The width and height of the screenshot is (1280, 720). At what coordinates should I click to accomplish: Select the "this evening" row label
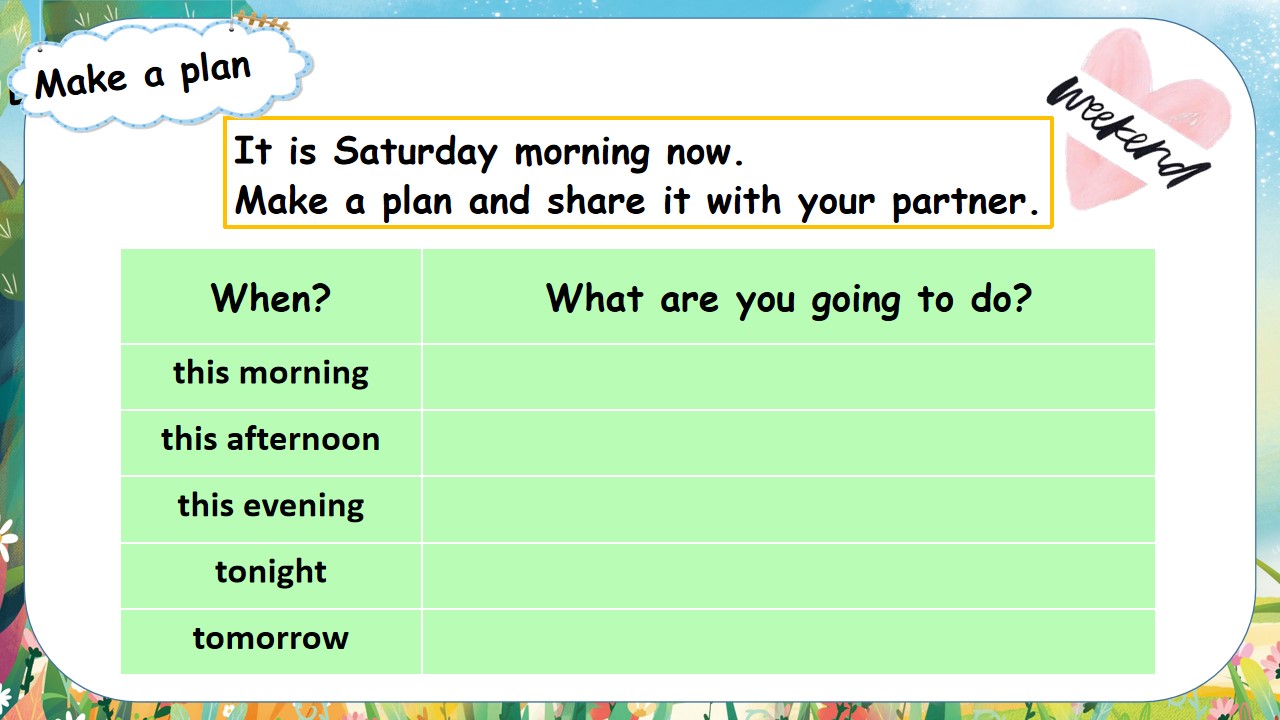271,505
